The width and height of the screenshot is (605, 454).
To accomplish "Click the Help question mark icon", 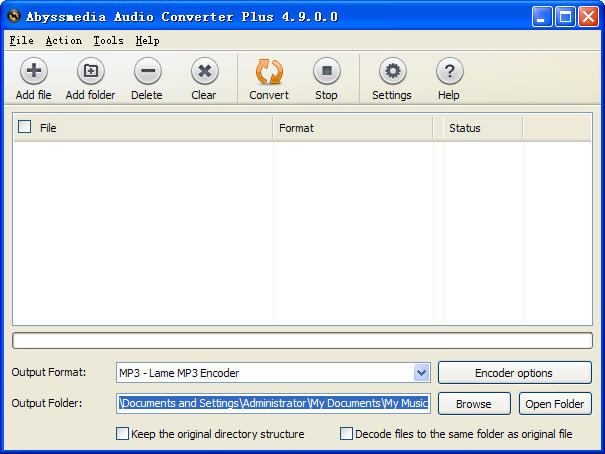I will point(449,71).
